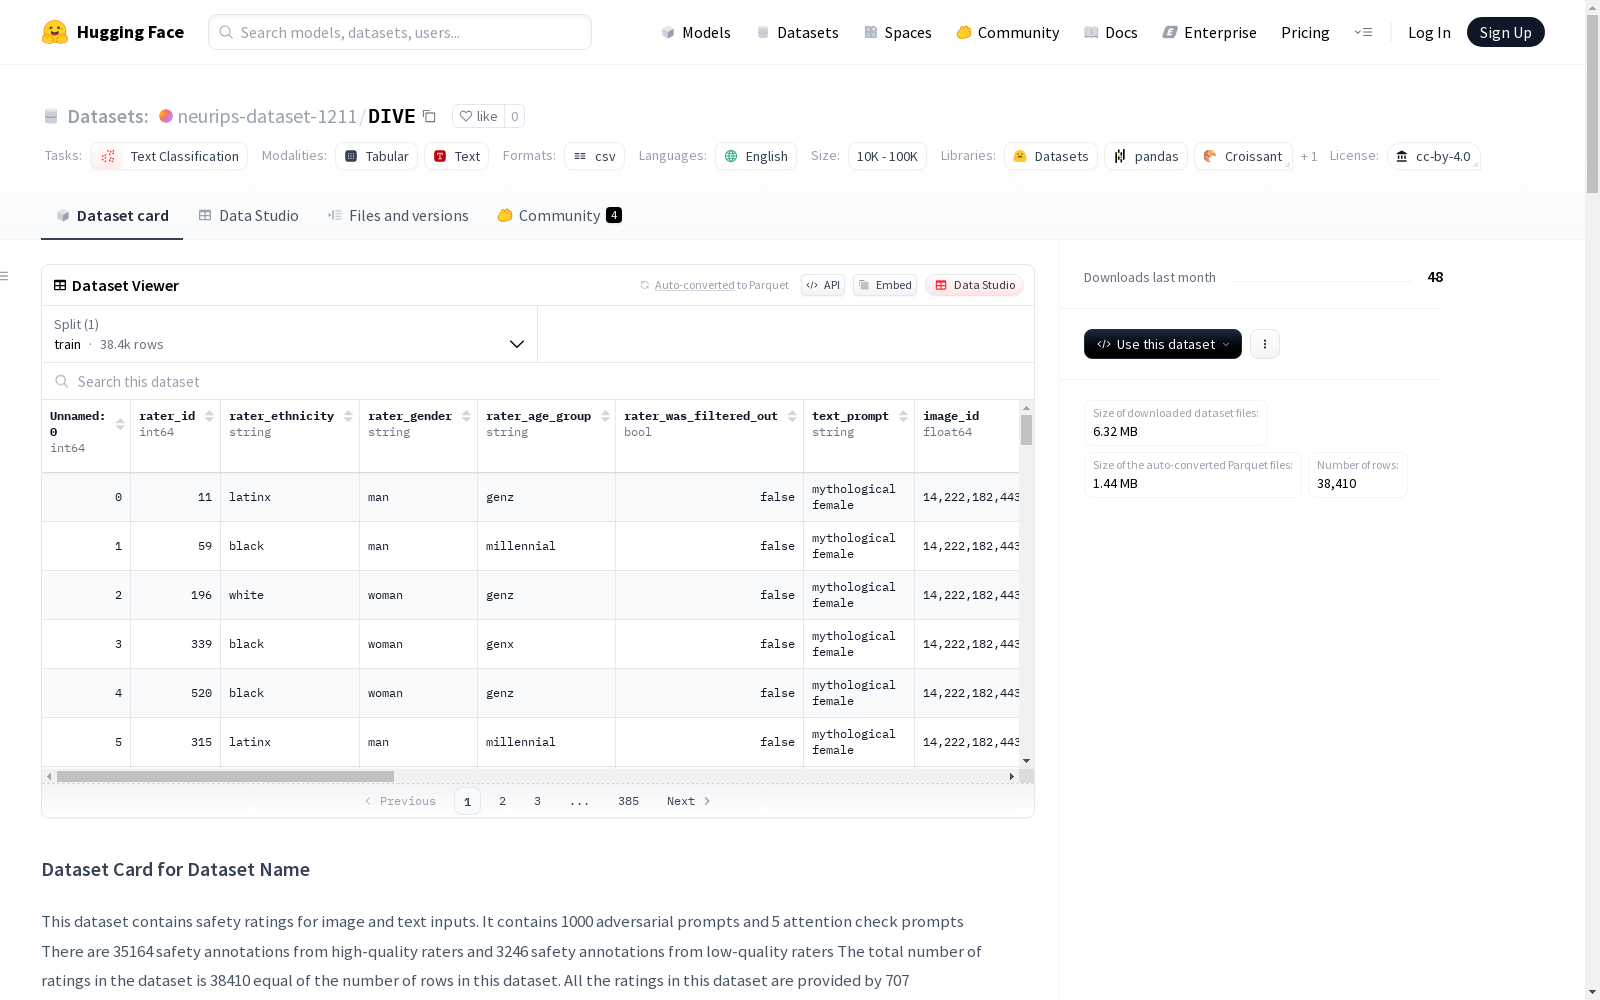Click the like count showing 0
Viewport: 1600px width, 1000px height.
click(x=514, y=116)
